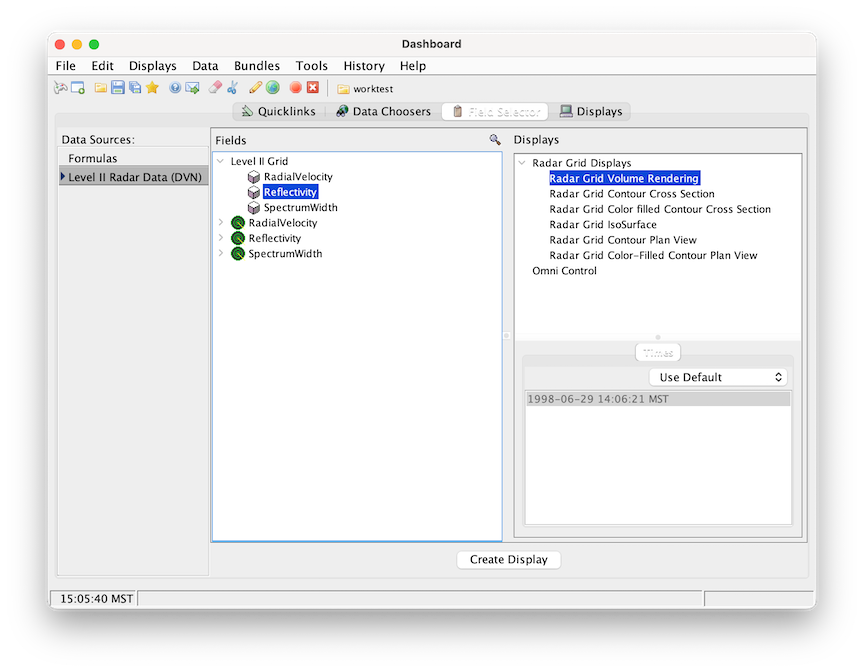Switch to the Data Choosers tab
This screenshot has width=864, height=672.
pyautogui.click(x=383, y=111)
